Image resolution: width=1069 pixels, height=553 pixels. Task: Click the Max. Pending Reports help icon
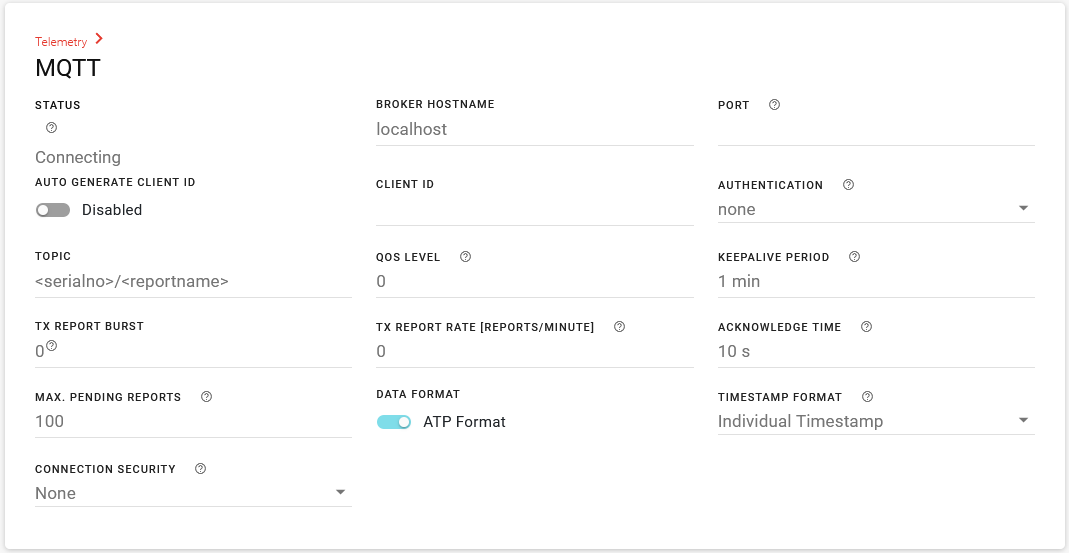(206, 397)
